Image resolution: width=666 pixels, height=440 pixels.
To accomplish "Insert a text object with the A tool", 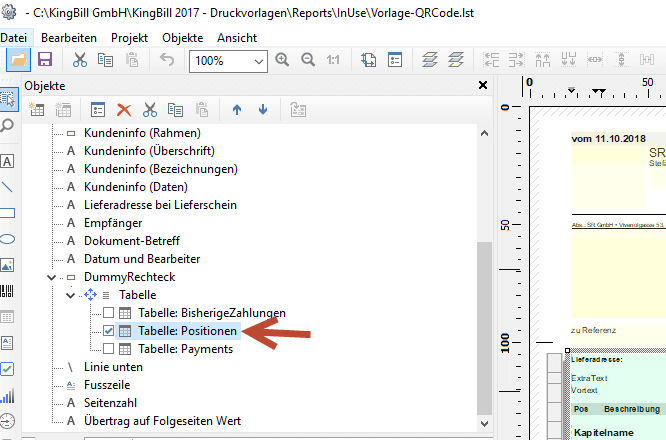I will pyautogui.click(x=7, y=161).
